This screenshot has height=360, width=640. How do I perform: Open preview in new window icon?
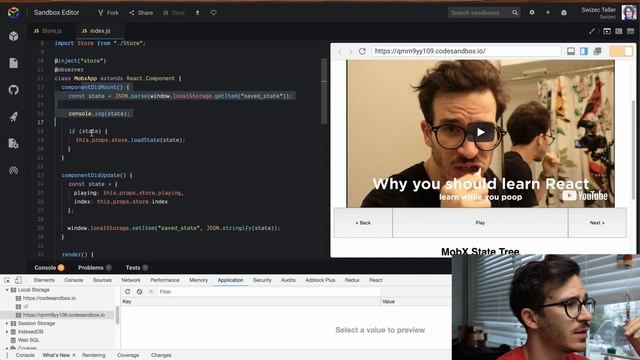(597, 51)
